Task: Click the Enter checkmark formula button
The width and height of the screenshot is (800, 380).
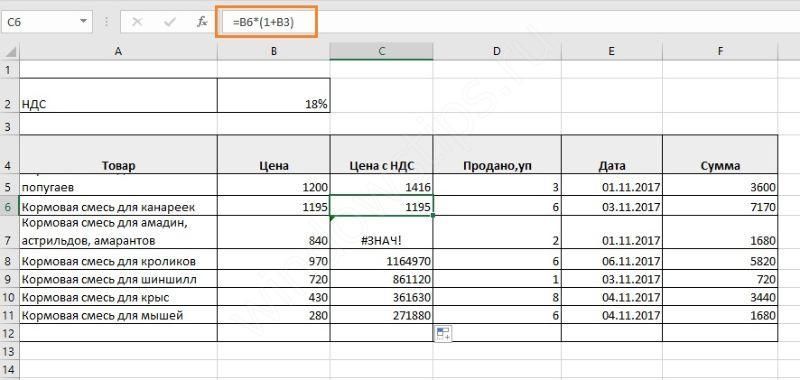Action: pyautogui.click(x=169, y=22)
